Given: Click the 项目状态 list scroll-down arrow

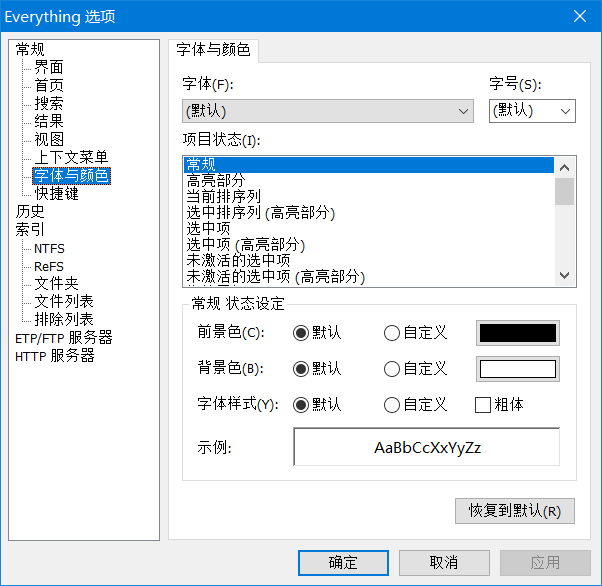Looking at the screenshot, I should coord(564,275).
